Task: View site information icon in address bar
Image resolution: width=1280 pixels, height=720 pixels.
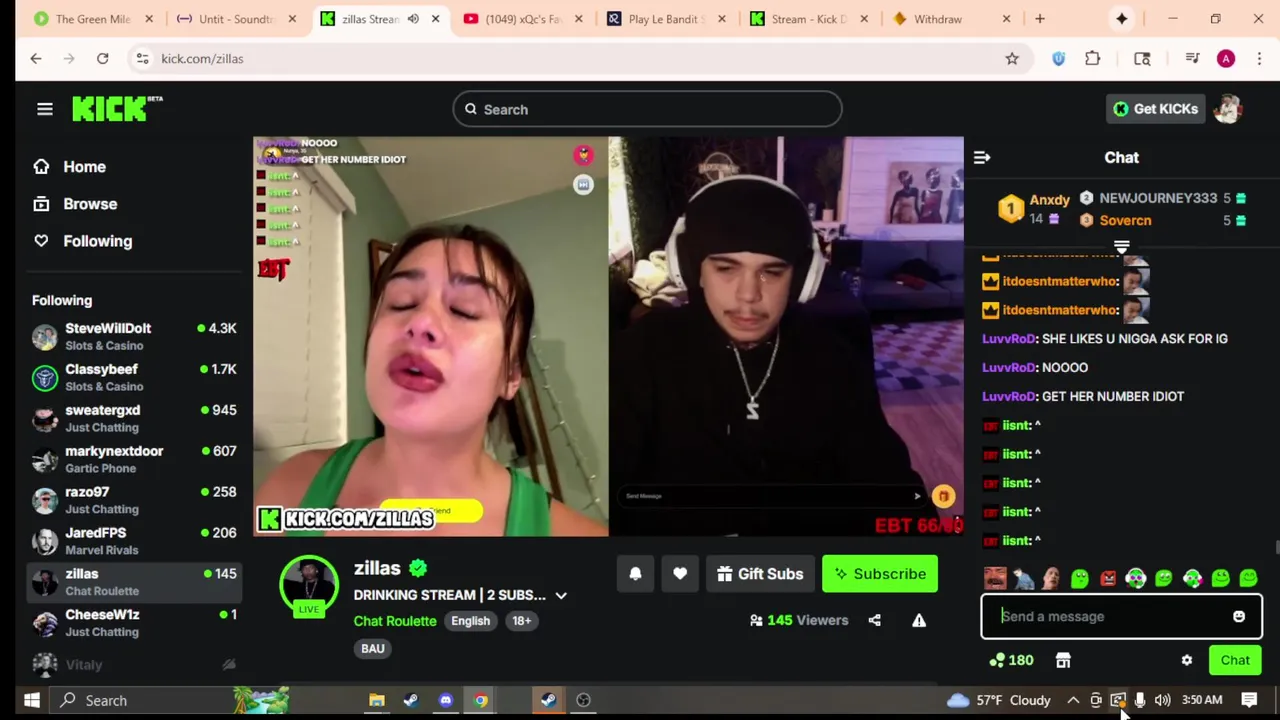Action: (142, 59)
